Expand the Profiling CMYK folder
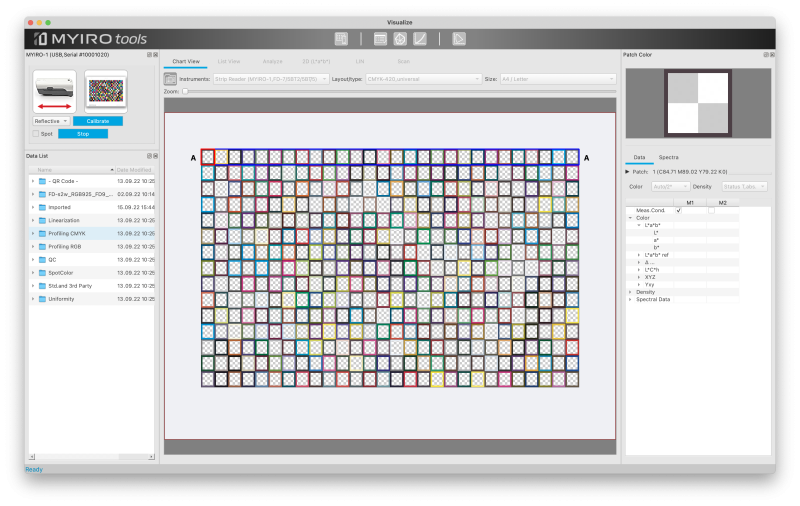The width and height of the screenshot is (800, 506). [32, 233]
